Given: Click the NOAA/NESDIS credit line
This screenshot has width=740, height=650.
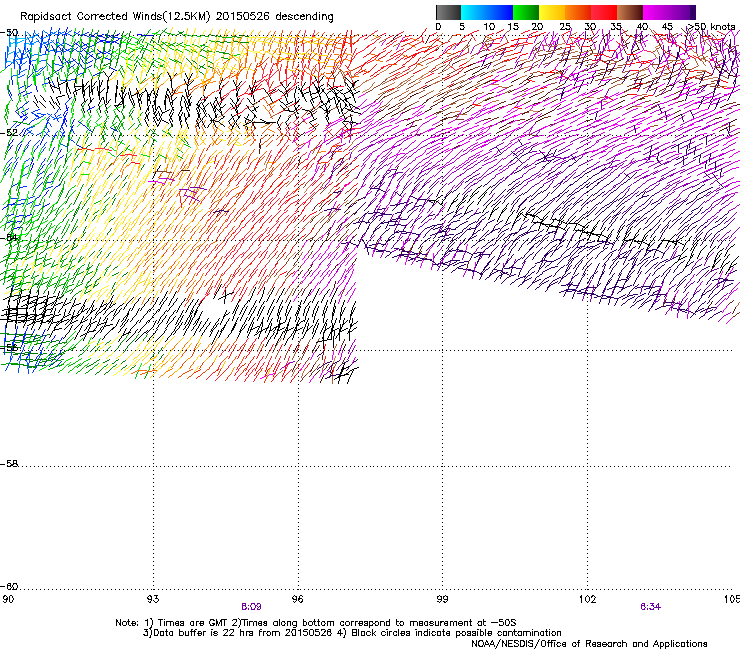Looking at the screenshot, I should (589, 643).
